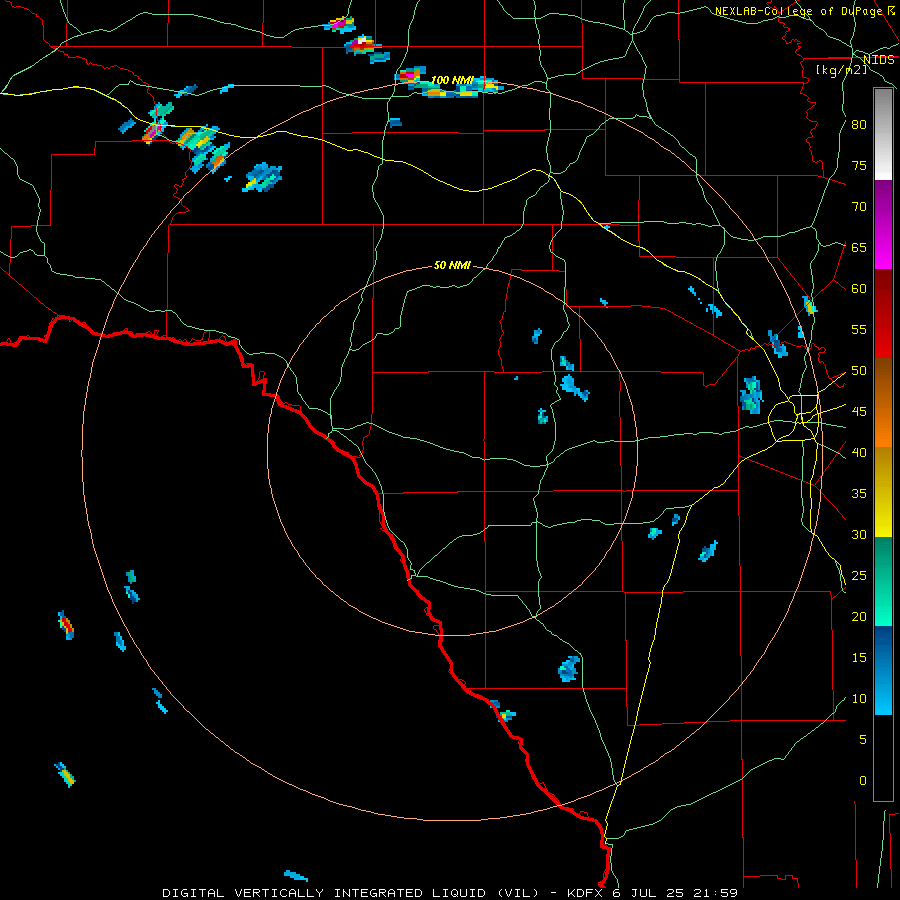
Task: Pick the magenta-purple segment of the color bar
Action: pos(883,224)
